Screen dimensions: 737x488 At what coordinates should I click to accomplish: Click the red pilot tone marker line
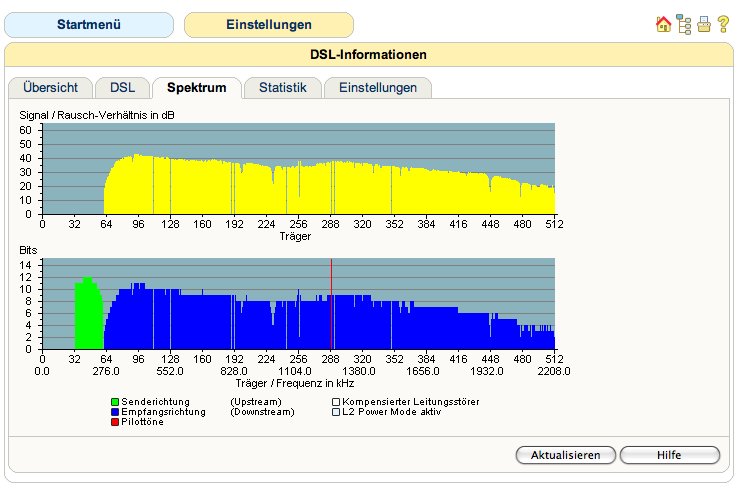[331, 304]
